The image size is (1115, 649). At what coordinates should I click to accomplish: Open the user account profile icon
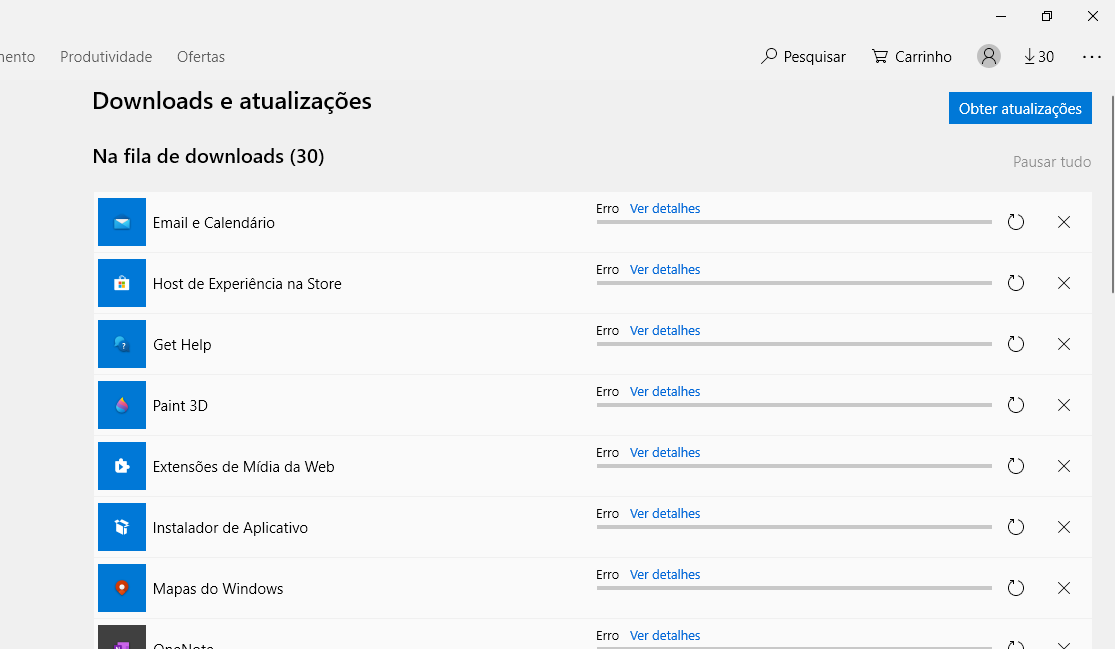[x=989, y=57]
